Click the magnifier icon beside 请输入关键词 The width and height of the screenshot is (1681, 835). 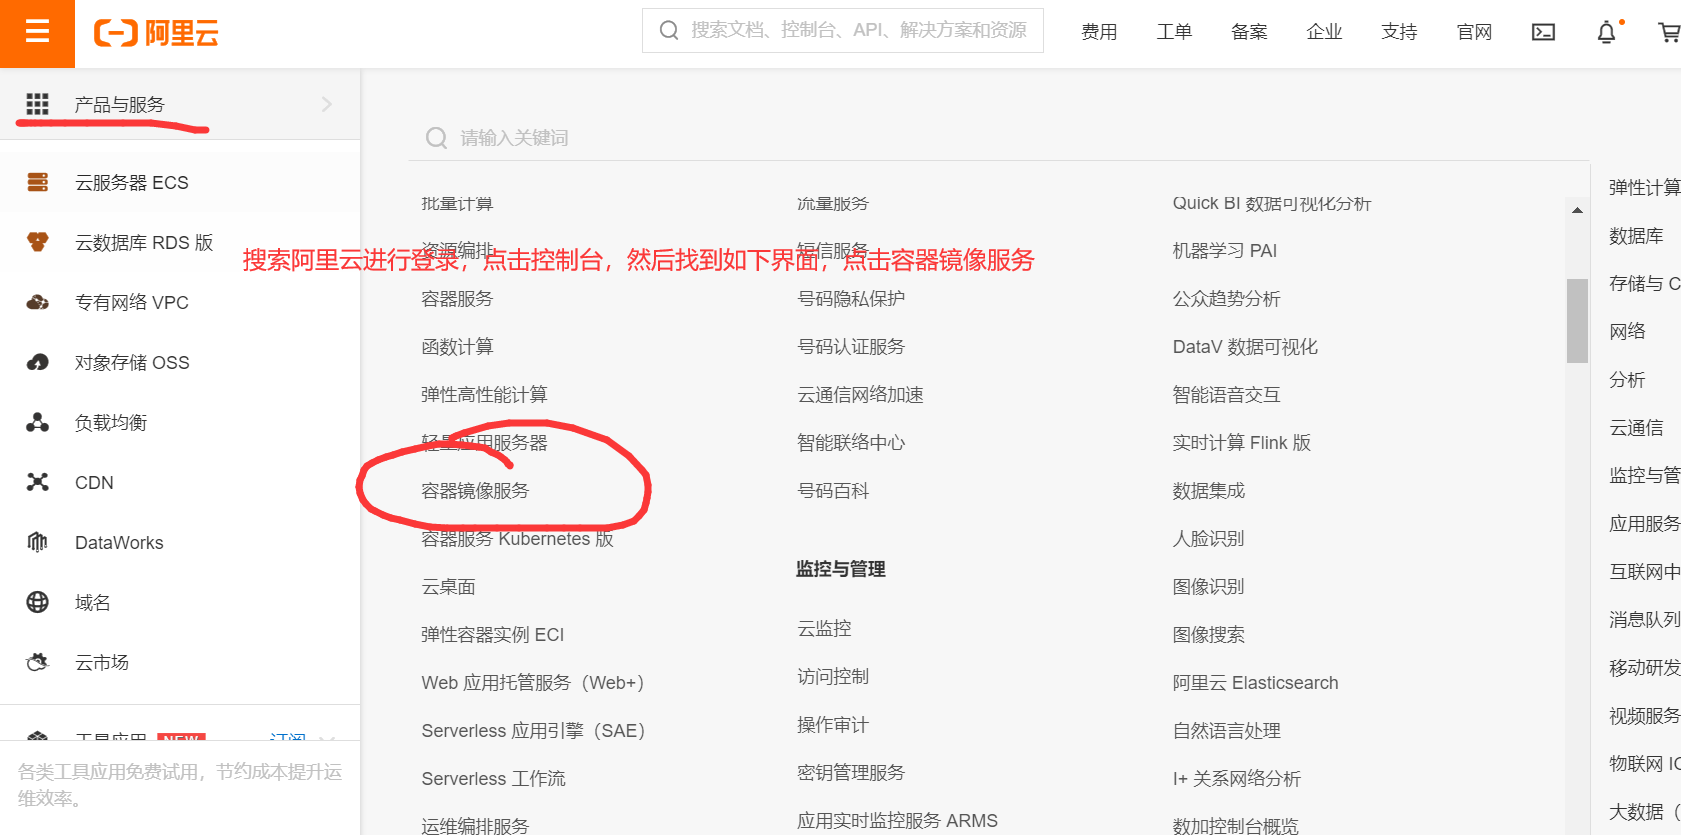[436, 137]
